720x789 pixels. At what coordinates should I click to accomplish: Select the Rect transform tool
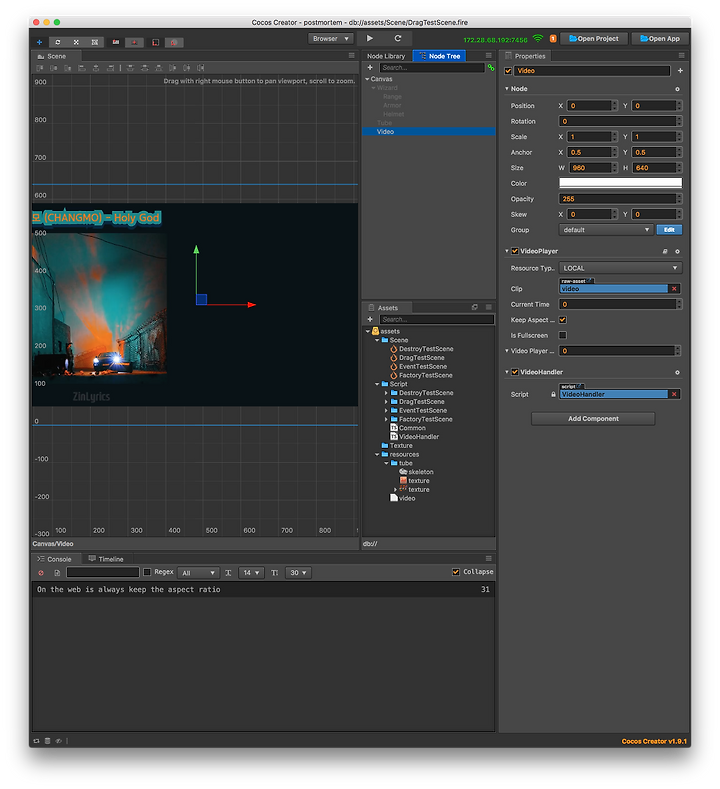point(95,42)
